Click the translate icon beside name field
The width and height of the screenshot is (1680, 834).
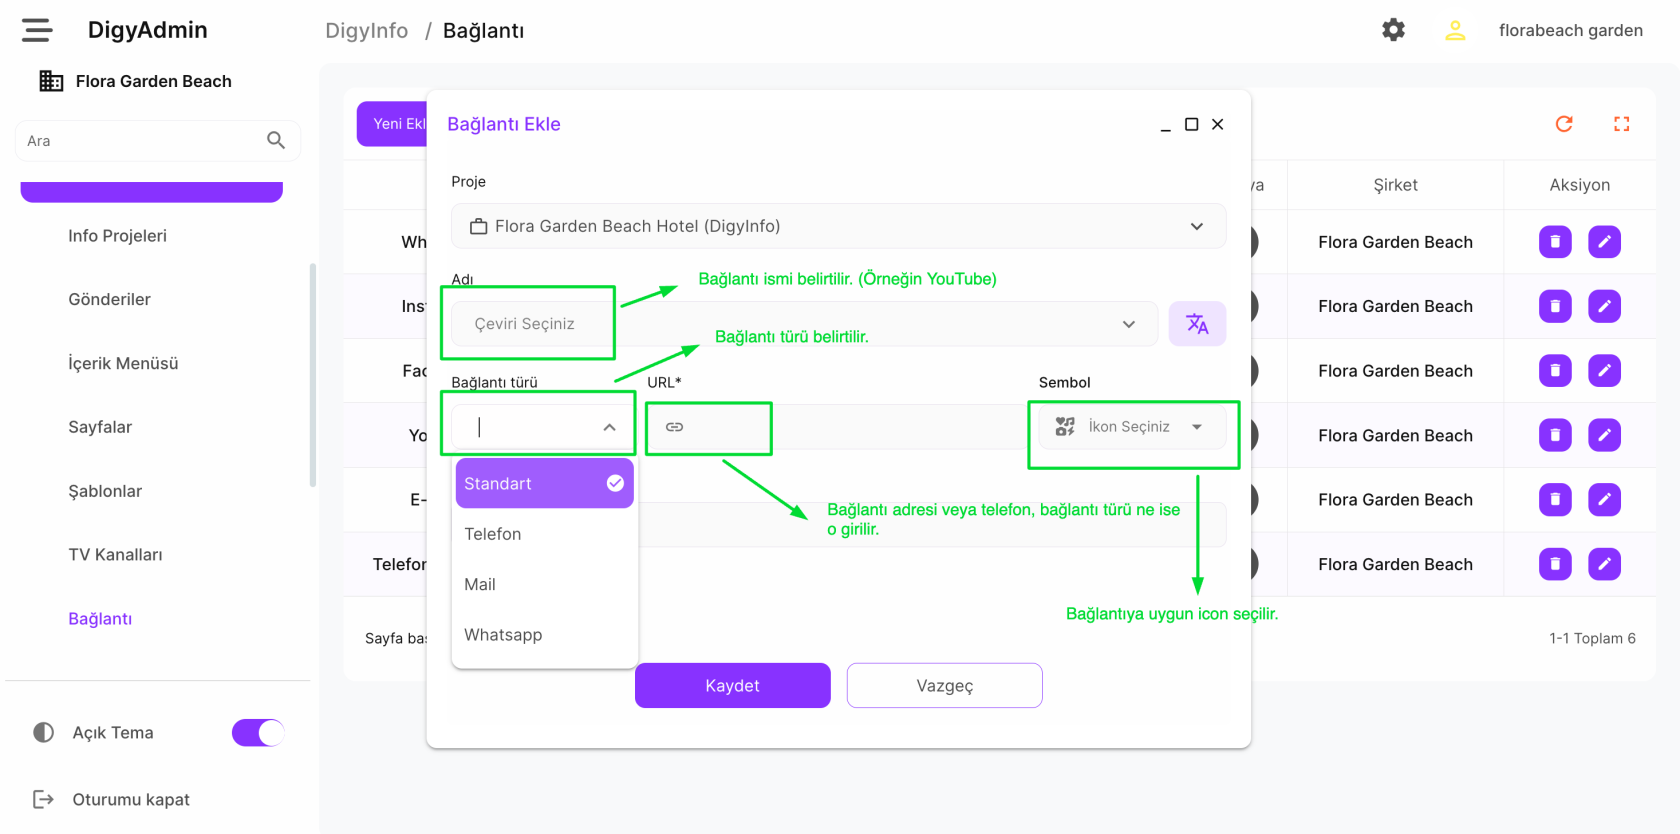pos(1197,324)
